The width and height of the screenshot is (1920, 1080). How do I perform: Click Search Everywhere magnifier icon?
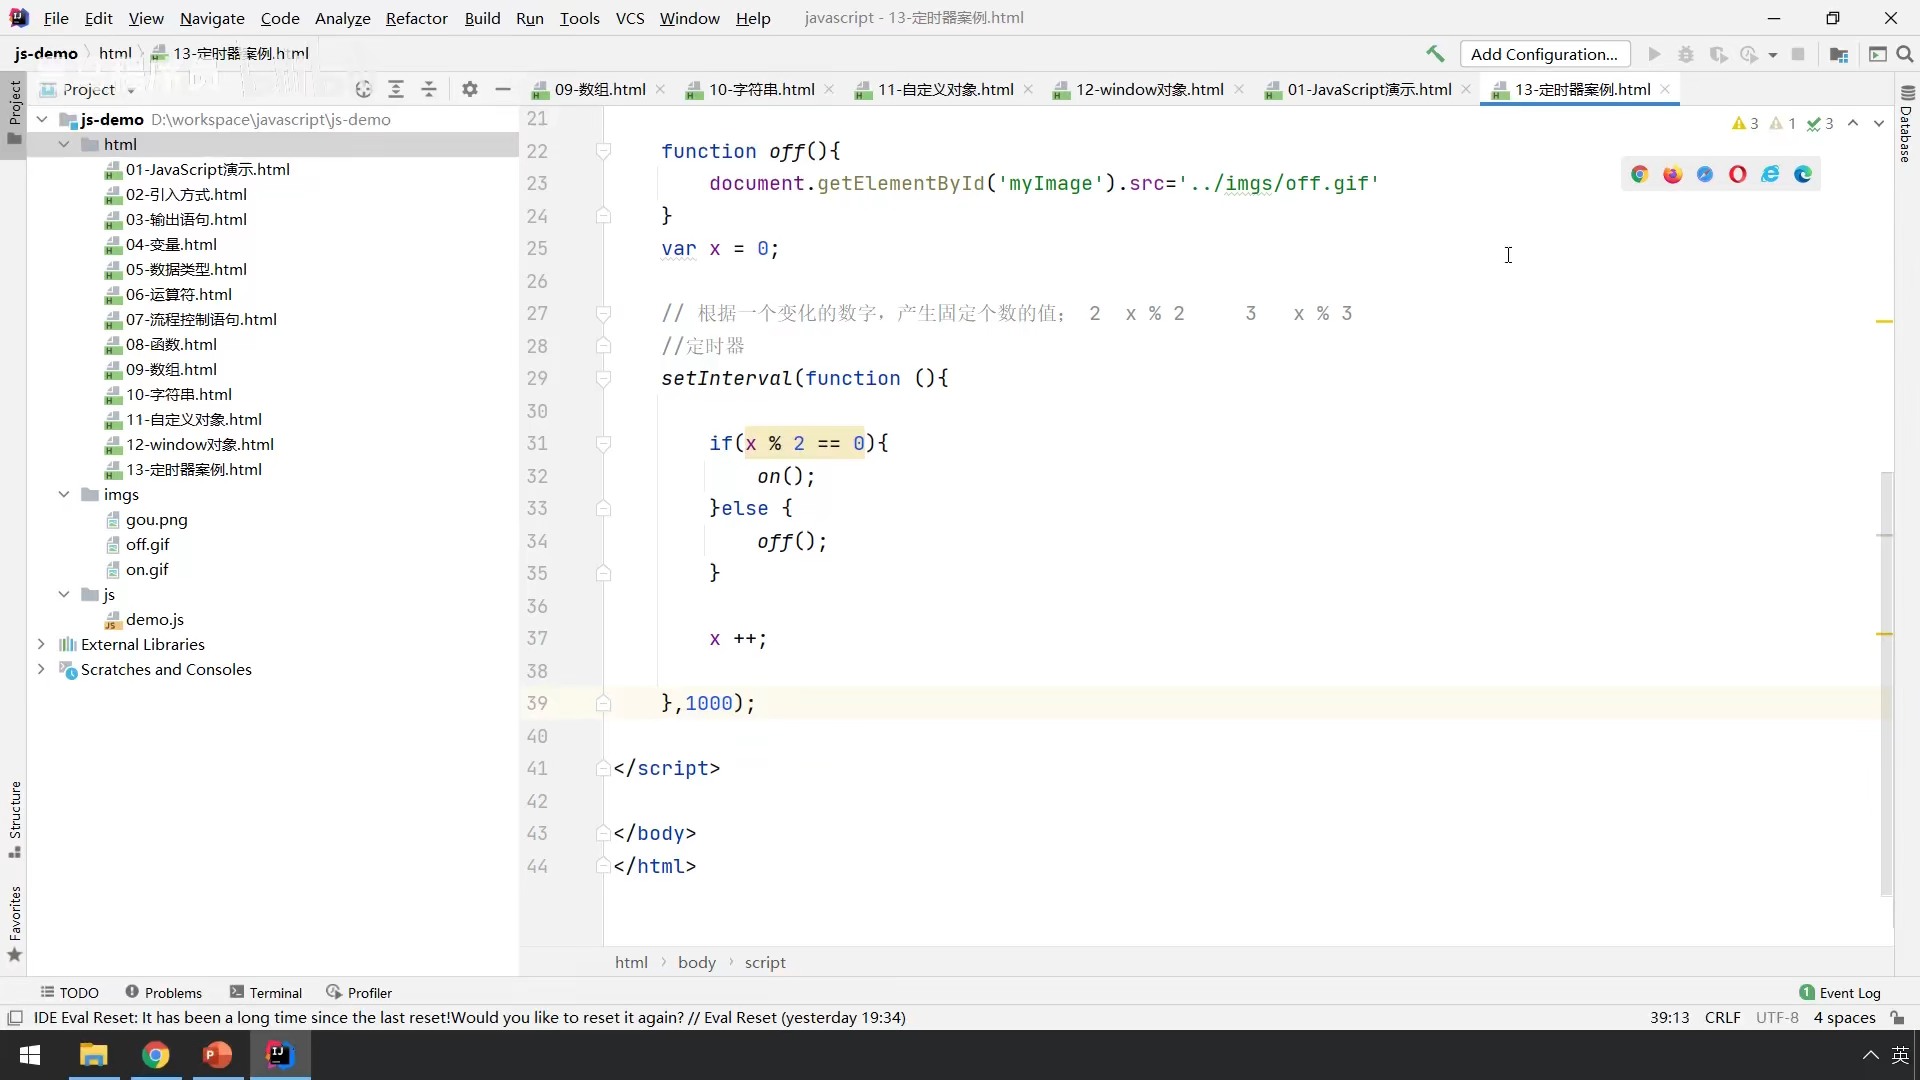point(1905,54)
